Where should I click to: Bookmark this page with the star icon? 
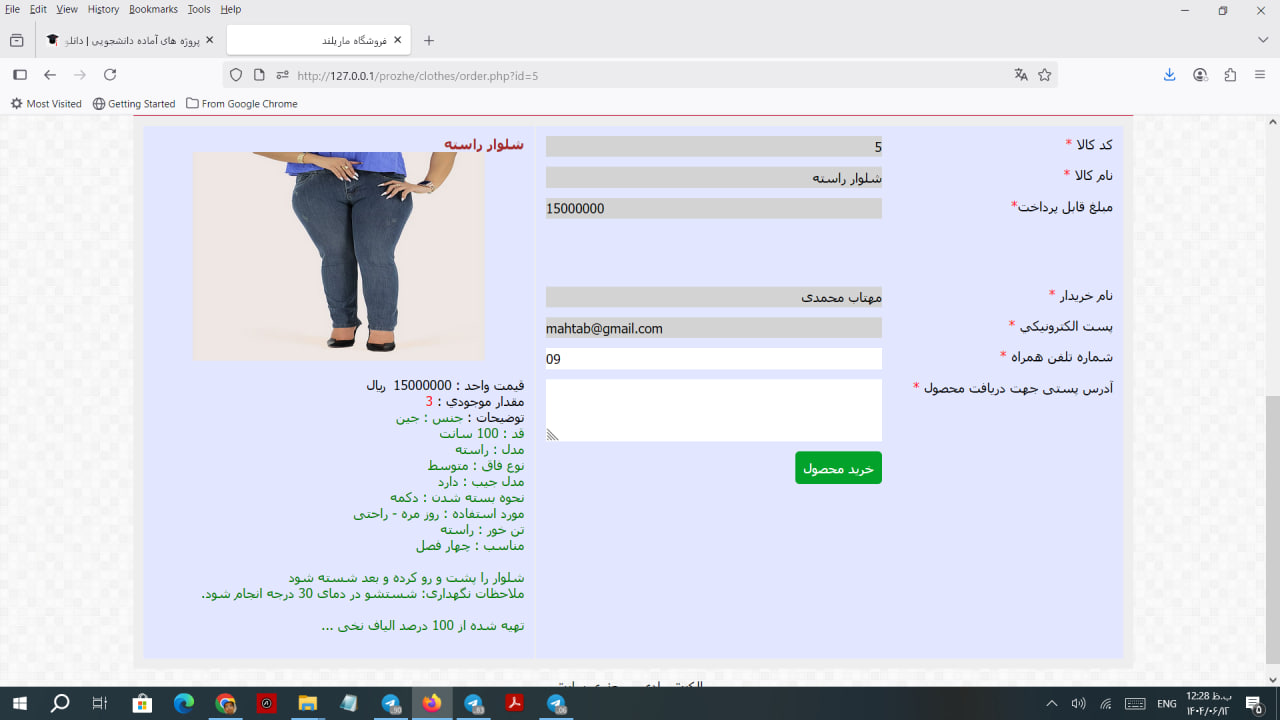(1045, 75)
